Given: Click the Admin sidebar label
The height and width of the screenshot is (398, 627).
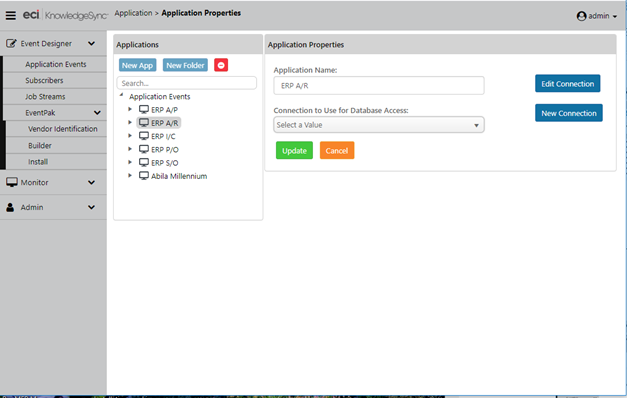Looking at the screenshot, I should point(32,207).
